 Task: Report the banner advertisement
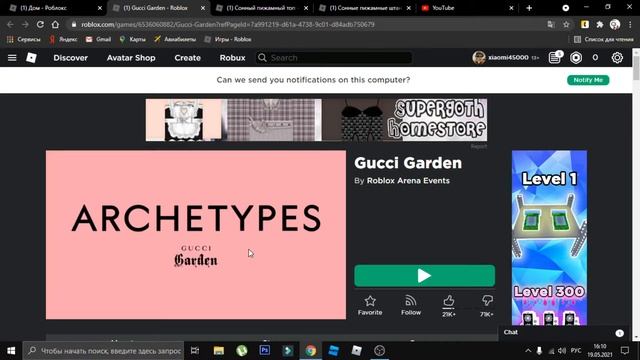(x=478, y=146)
